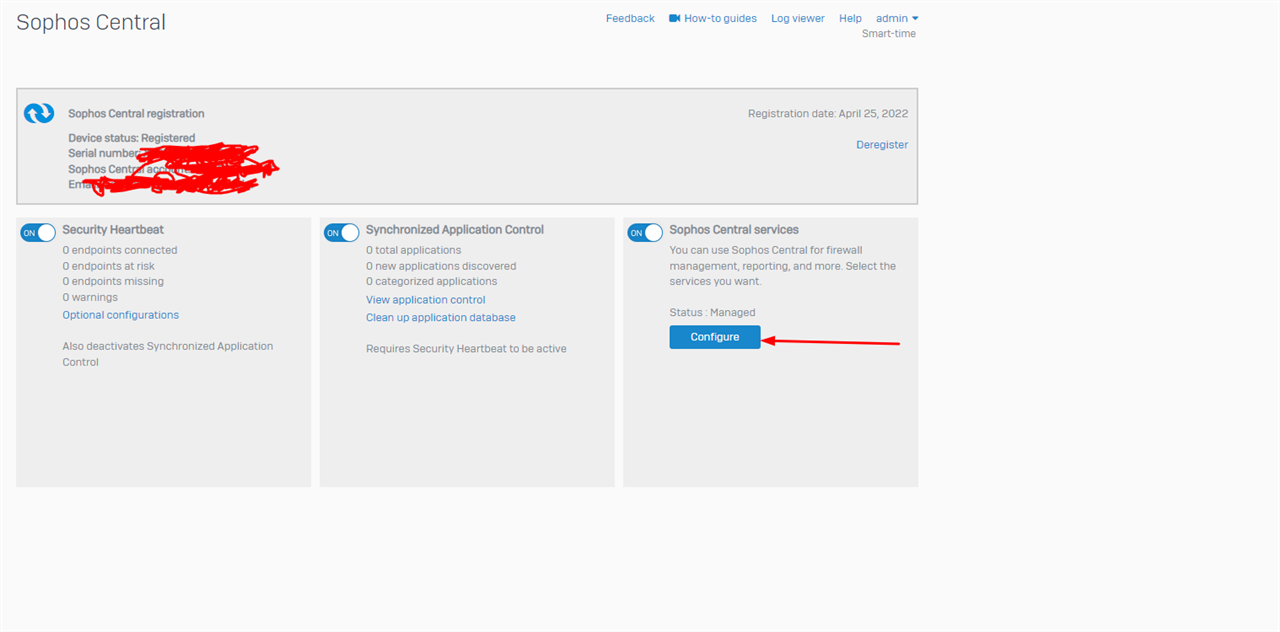Deregister the device from Sophos Central
1280x632 pixels.
point(882,145)
